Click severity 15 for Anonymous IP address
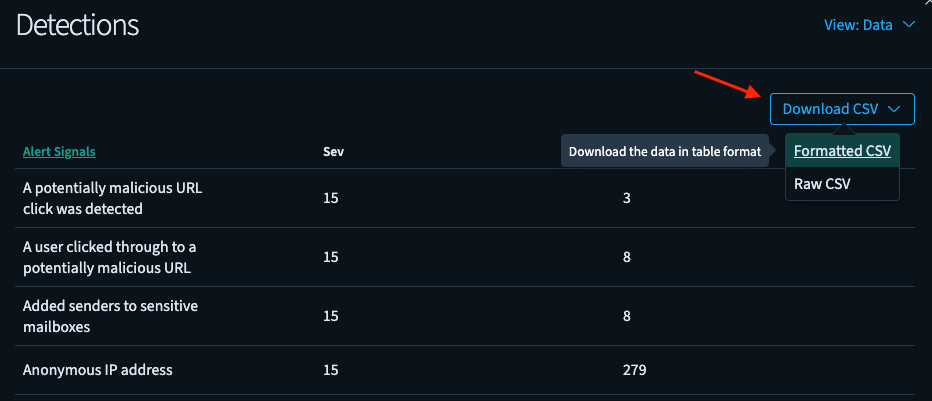 pyautogui.click(x=331, y=370)
